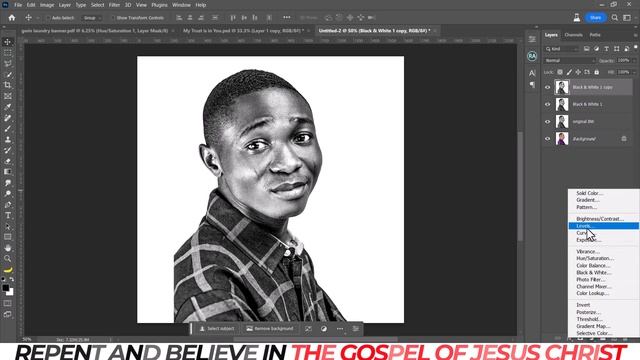This screenshot has height=360, width=640.
Task: Open the Fill slider dropdown arrow
Action: [634, 72]
